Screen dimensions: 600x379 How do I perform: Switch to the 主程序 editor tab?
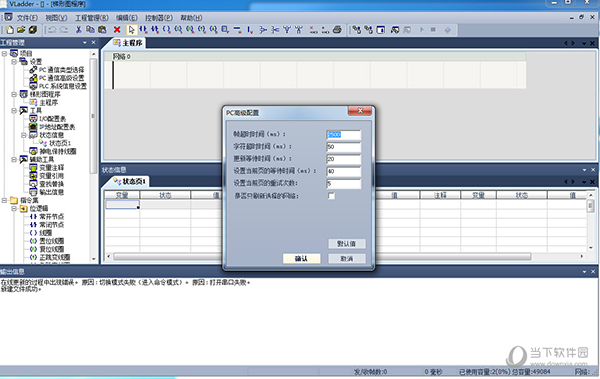click(x=128, y=43)
